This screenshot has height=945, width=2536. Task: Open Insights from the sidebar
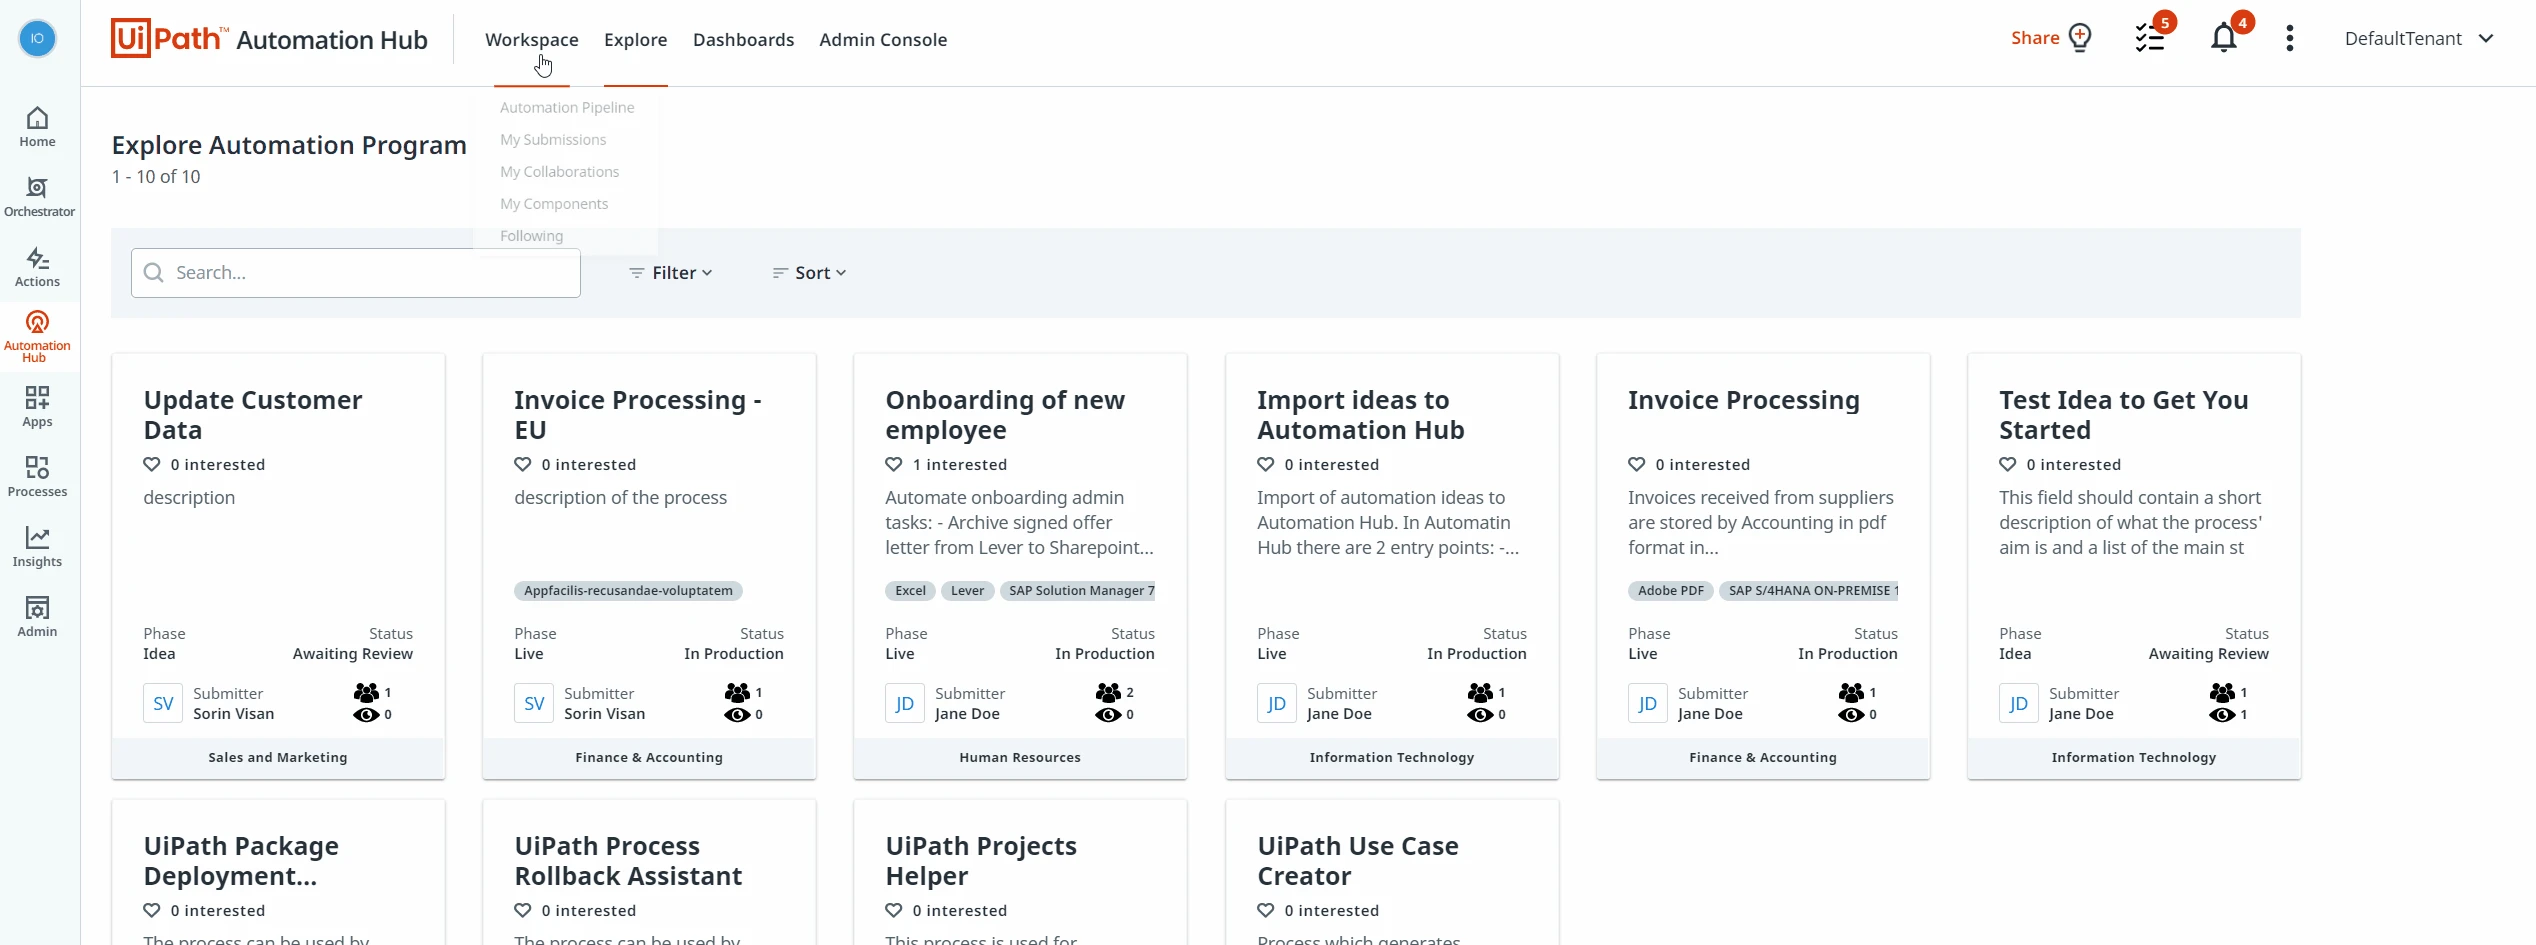click(37, 547)
